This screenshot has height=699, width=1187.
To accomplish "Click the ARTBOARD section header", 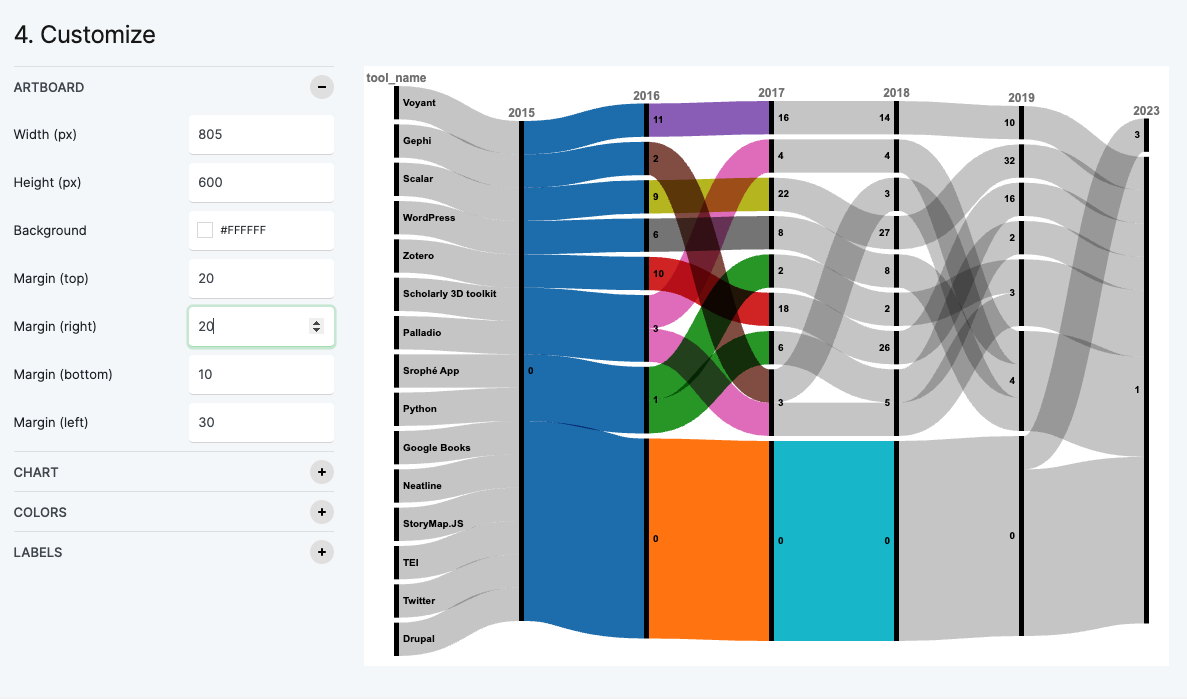I will (x=173, y=87).
